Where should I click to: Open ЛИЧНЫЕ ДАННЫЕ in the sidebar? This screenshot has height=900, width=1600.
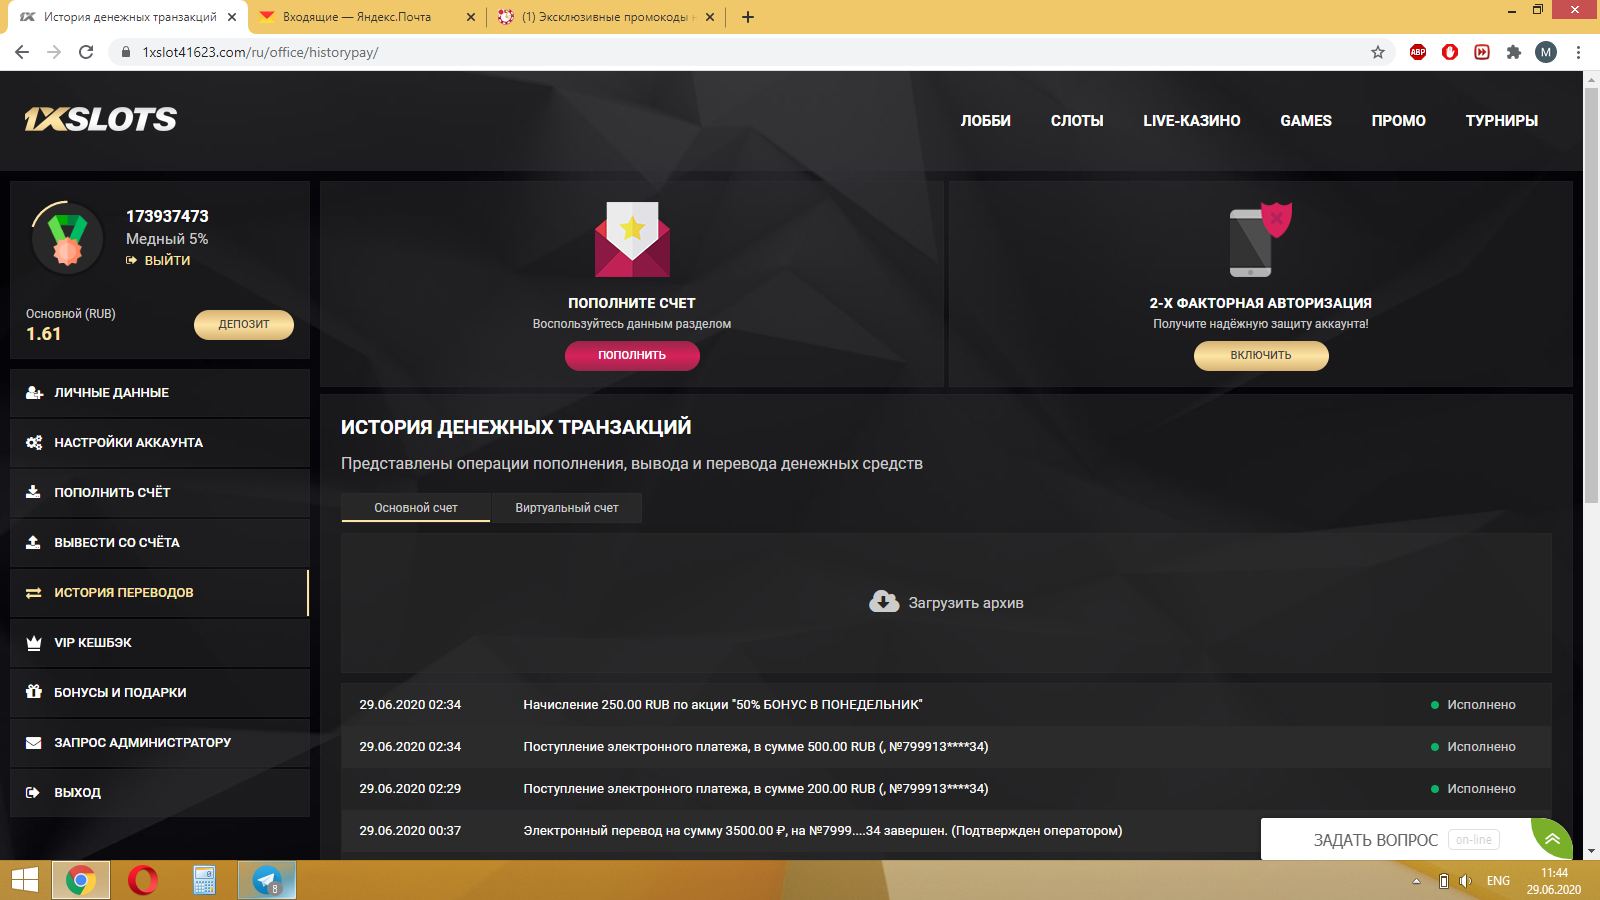[160, 393]
